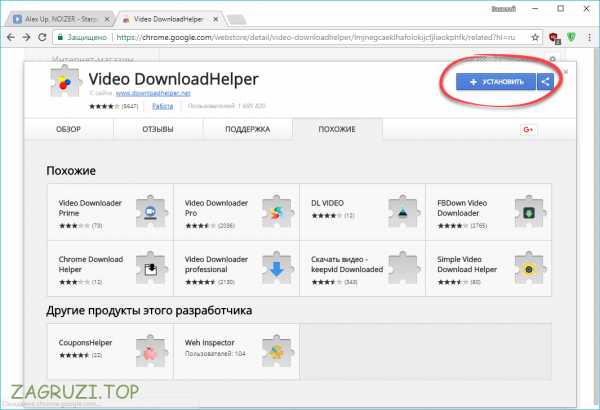600x410 pixels.
Task: Open Chrome Download Helper icon
Action: tap(152, 268)
